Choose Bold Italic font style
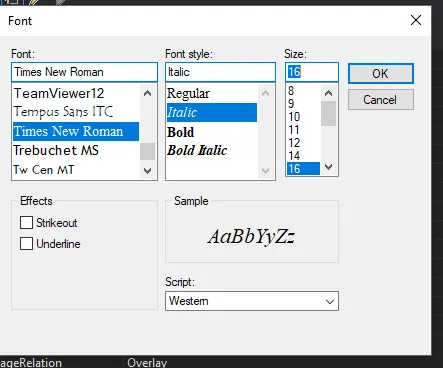 click(x=212, y=150)
